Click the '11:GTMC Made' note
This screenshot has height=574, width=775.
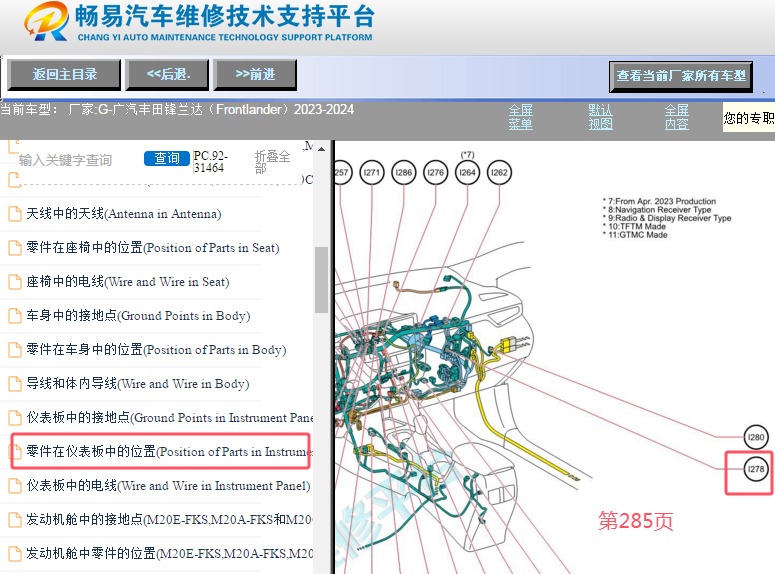coord(635,235)
